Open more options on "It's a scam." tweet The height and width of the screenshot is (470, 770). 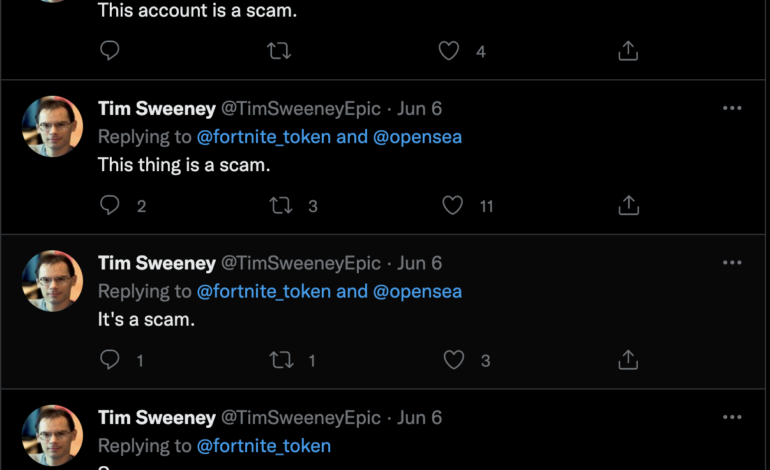pyautogui.click(x=732, y=263)
